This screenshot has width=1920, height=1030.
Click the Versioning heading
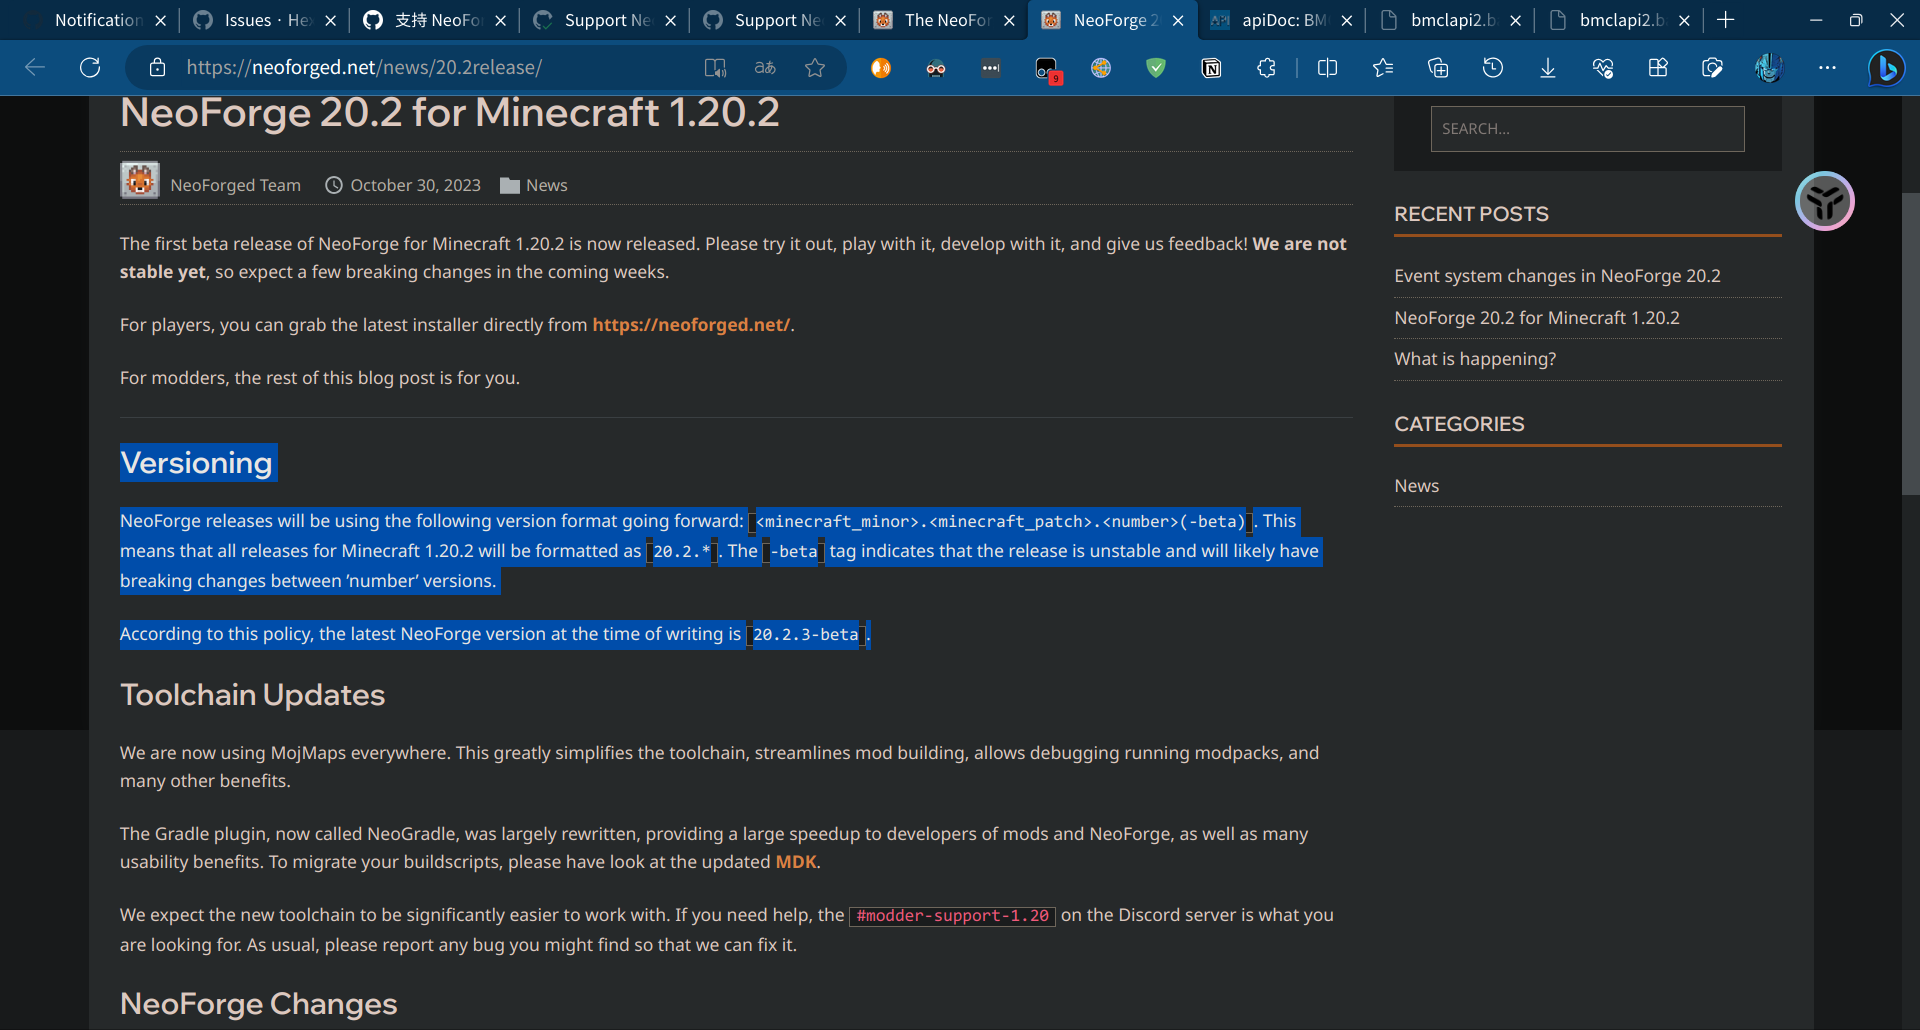coord(196,463)
